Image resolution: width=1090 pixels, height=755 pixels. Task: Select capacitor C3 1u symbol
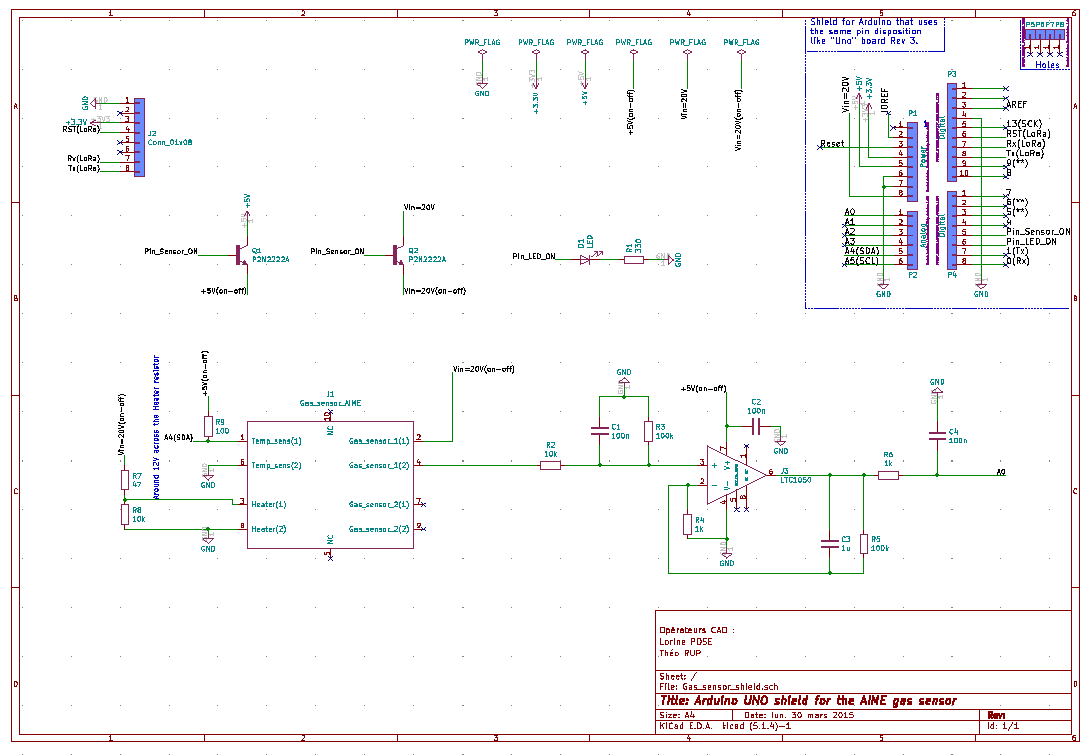tap(829, 544)
